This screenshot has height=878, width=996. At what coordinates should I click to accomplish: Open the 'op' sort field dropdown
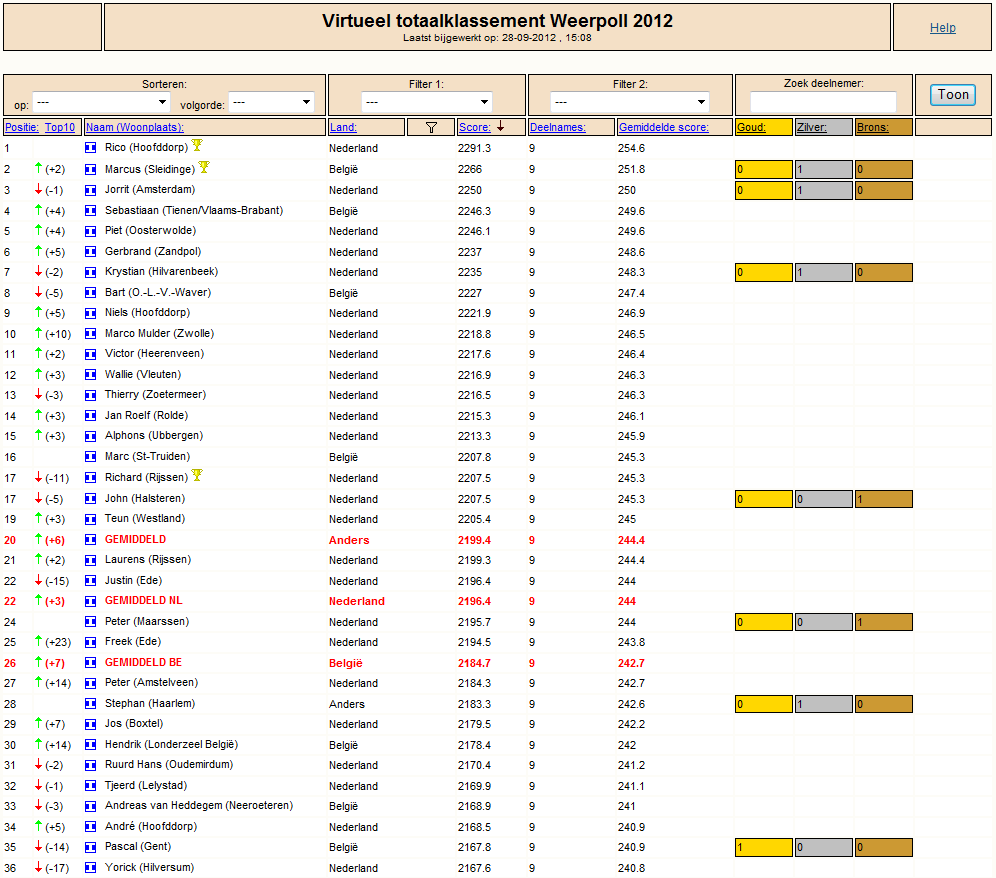tap(102, 102)
